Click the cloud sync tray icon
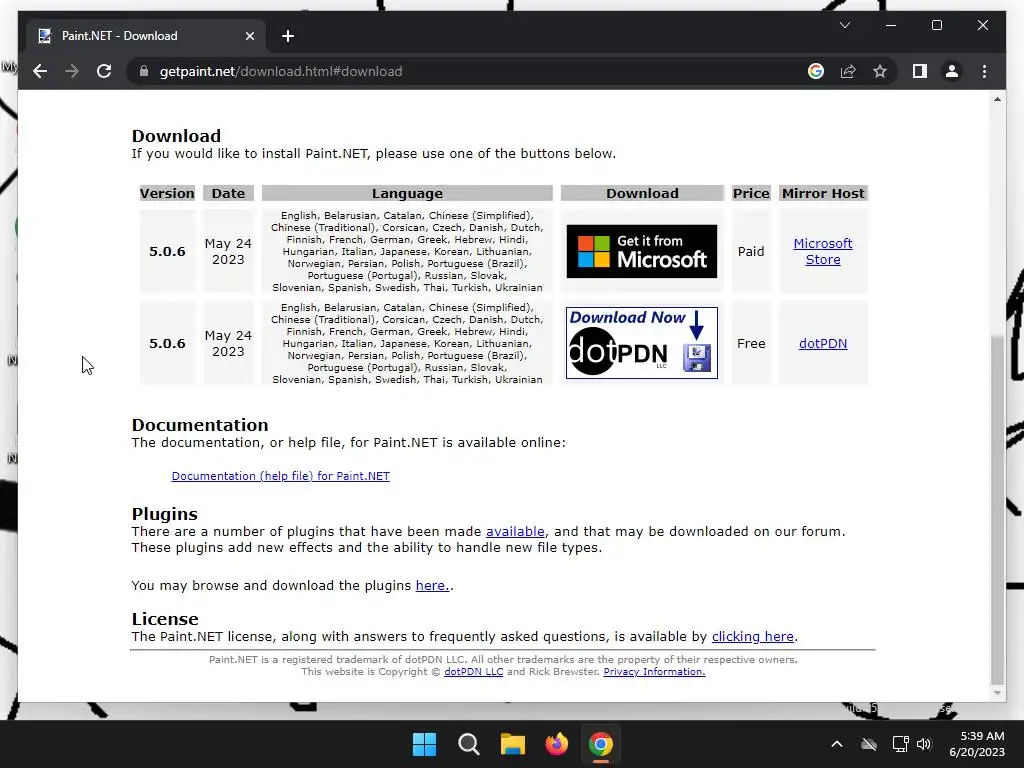 coord(869,744)
